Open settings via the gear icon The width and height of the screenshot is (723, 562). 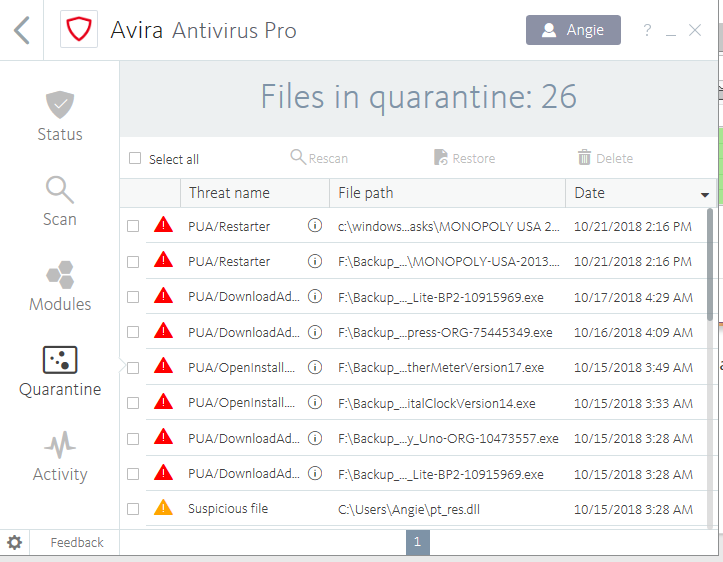(x=14, y=543)
